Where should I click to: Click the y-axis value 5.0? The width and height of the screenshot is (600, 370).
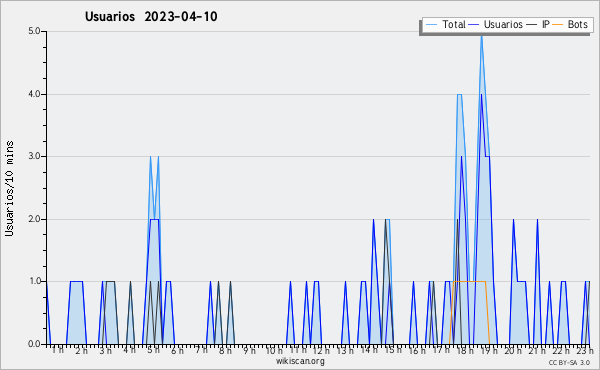[34, 31]
